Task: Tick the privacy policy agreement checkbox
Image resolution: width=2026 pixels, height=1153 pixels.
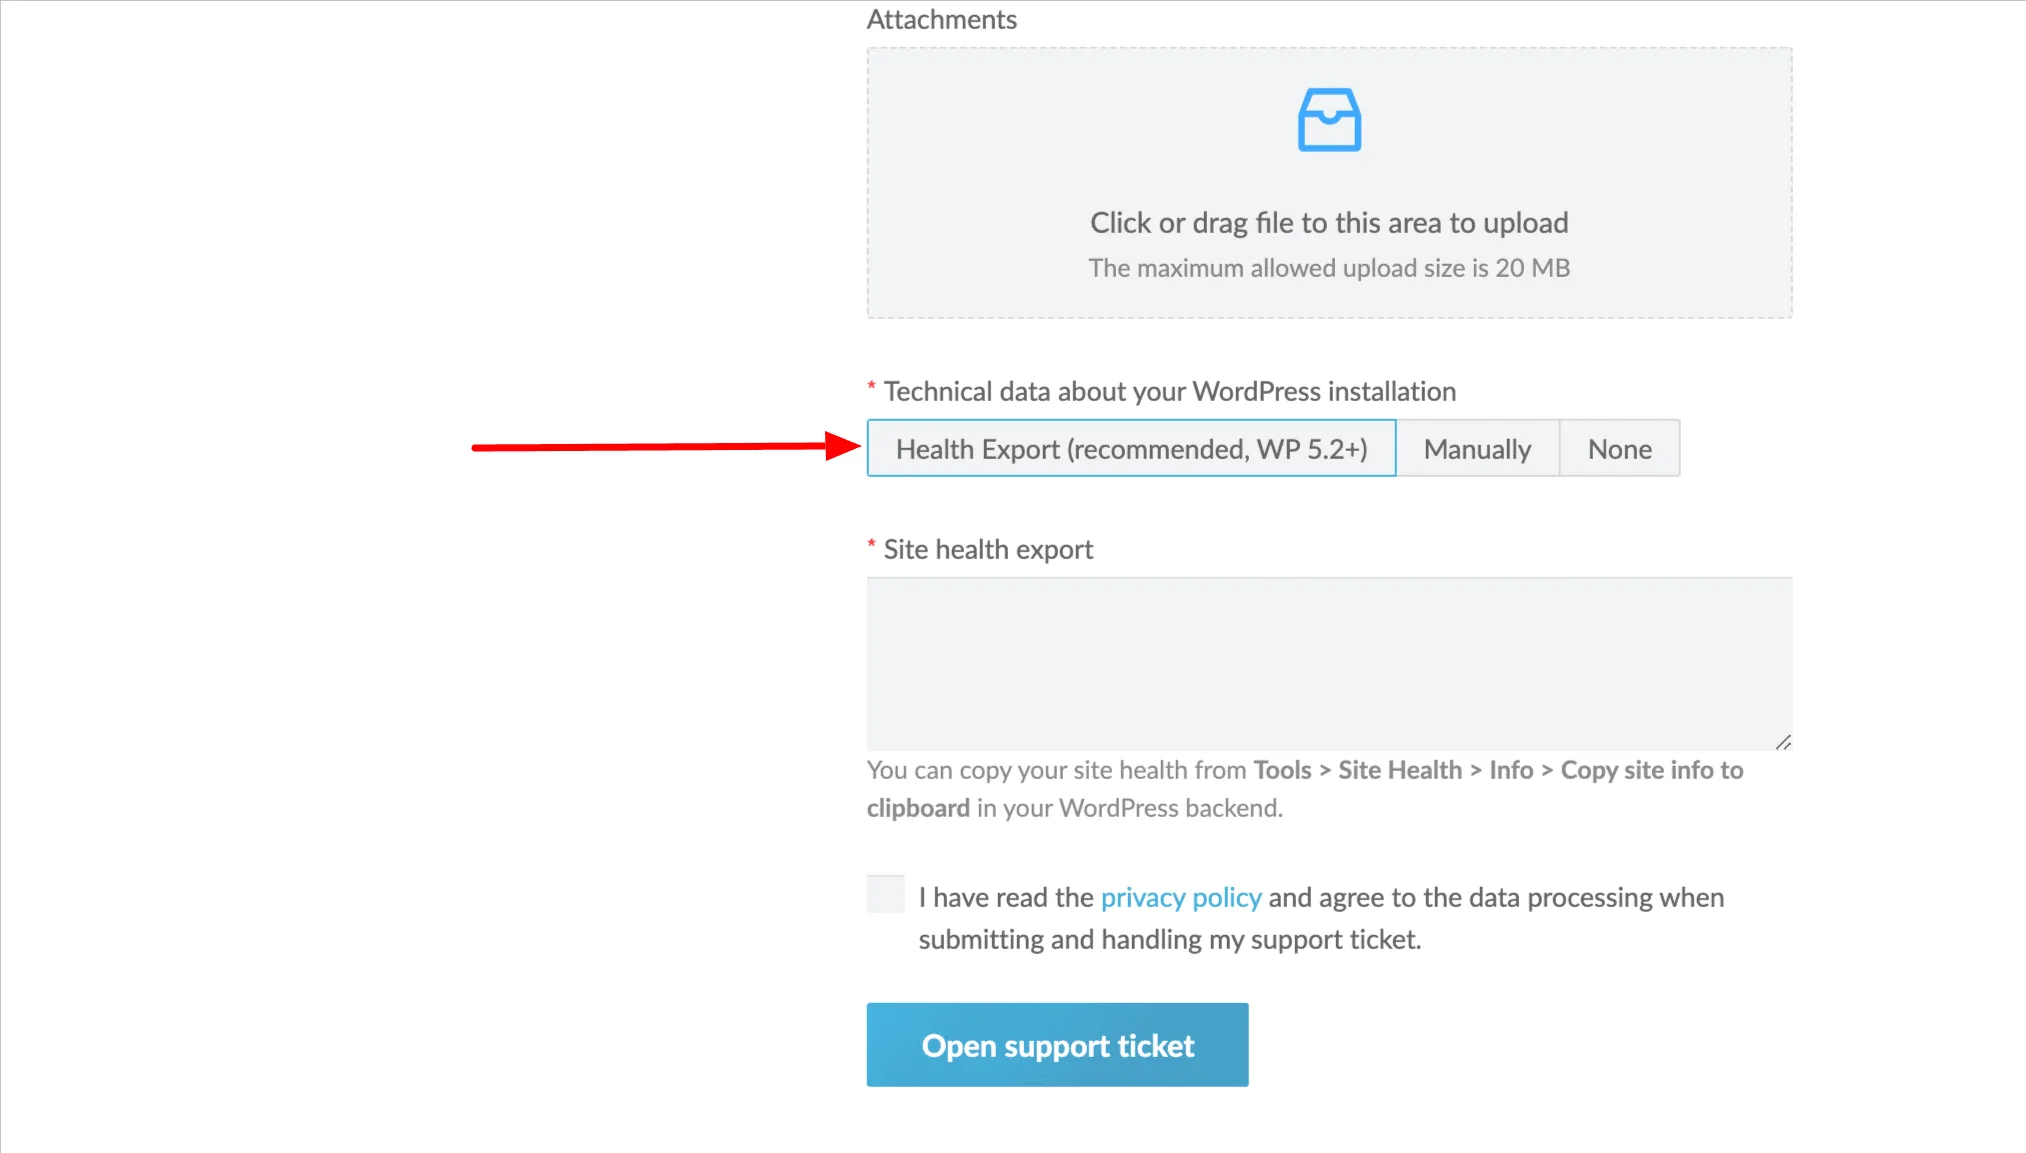Action: [886, 894]
